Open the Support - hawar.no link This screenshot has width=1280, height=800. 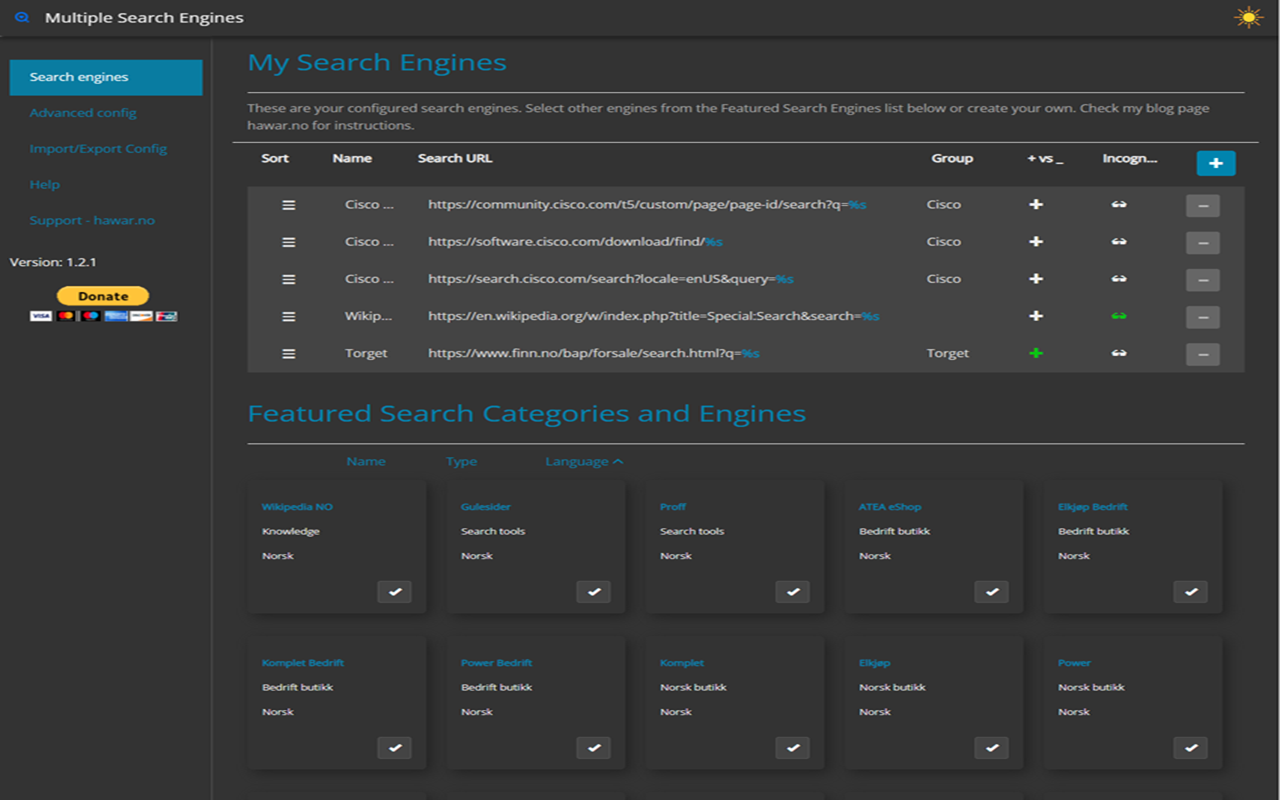[x=92, y=220]
